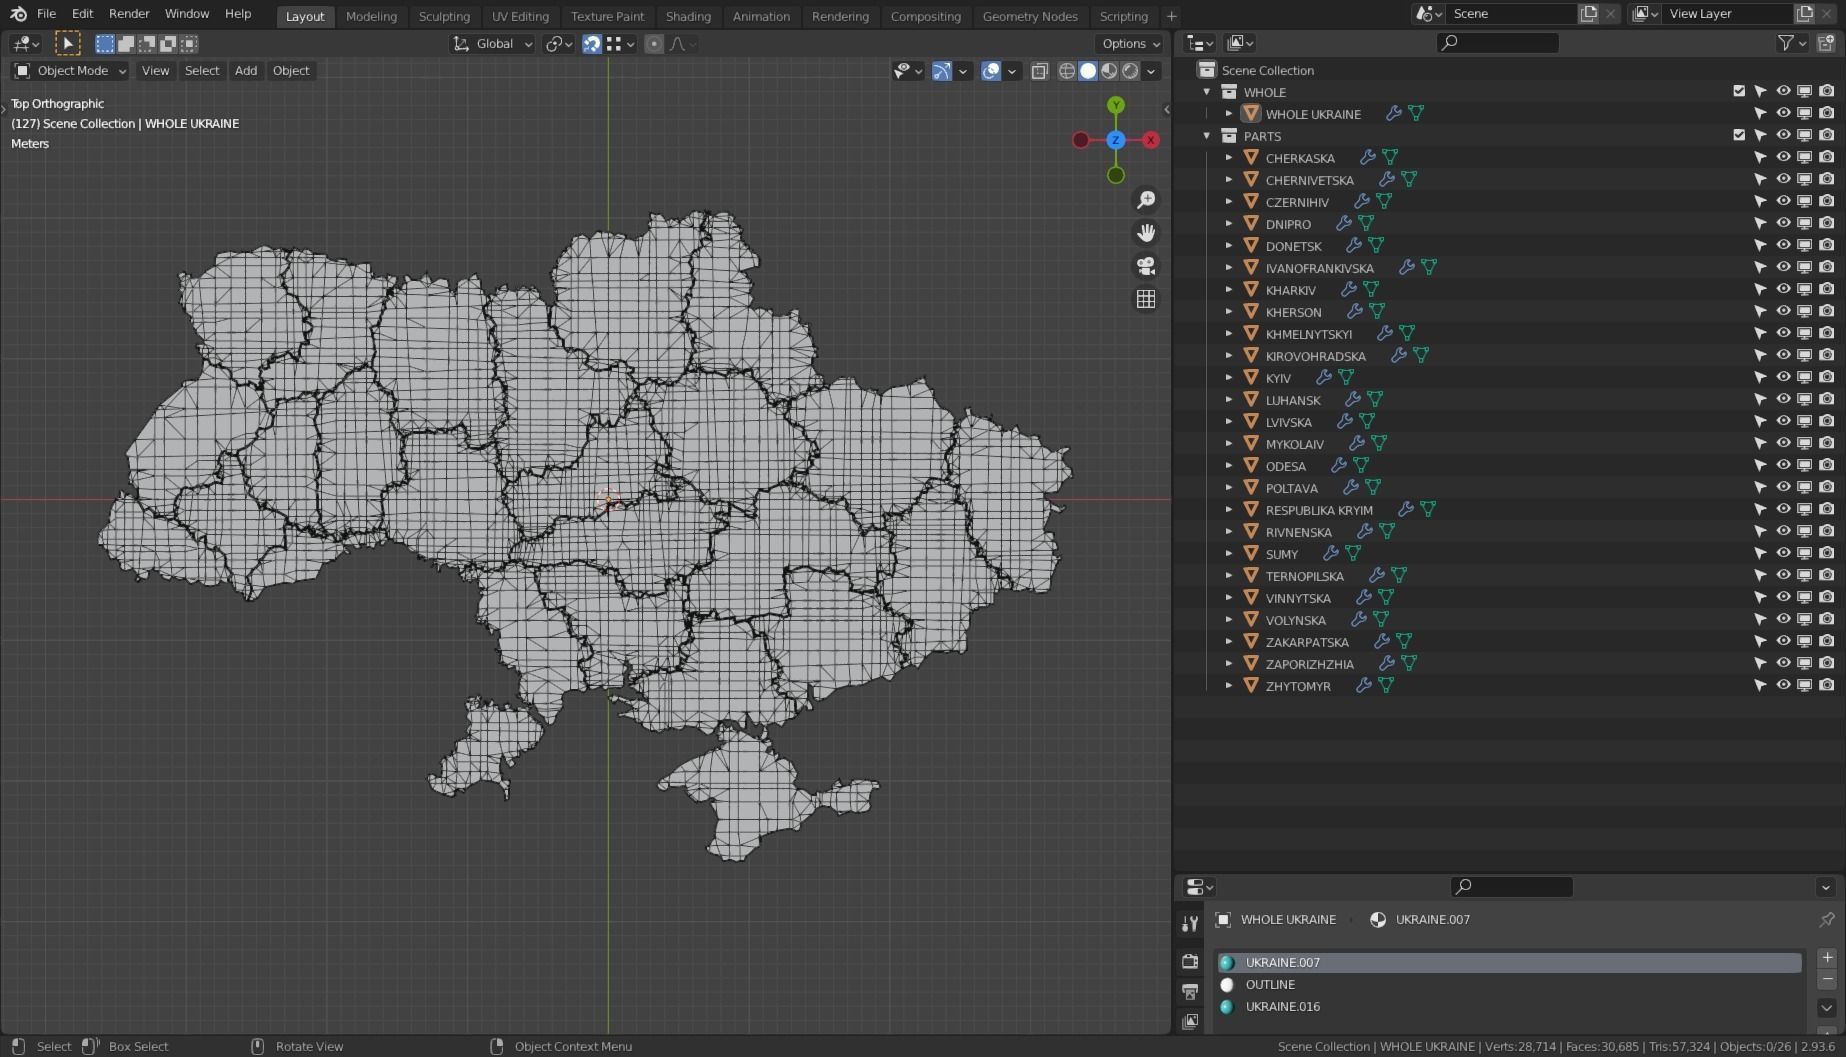The height and width of the screenshot is (1057, 1846).
Task: Toggle camera view icon in viewport
Action: point(1146,266)
